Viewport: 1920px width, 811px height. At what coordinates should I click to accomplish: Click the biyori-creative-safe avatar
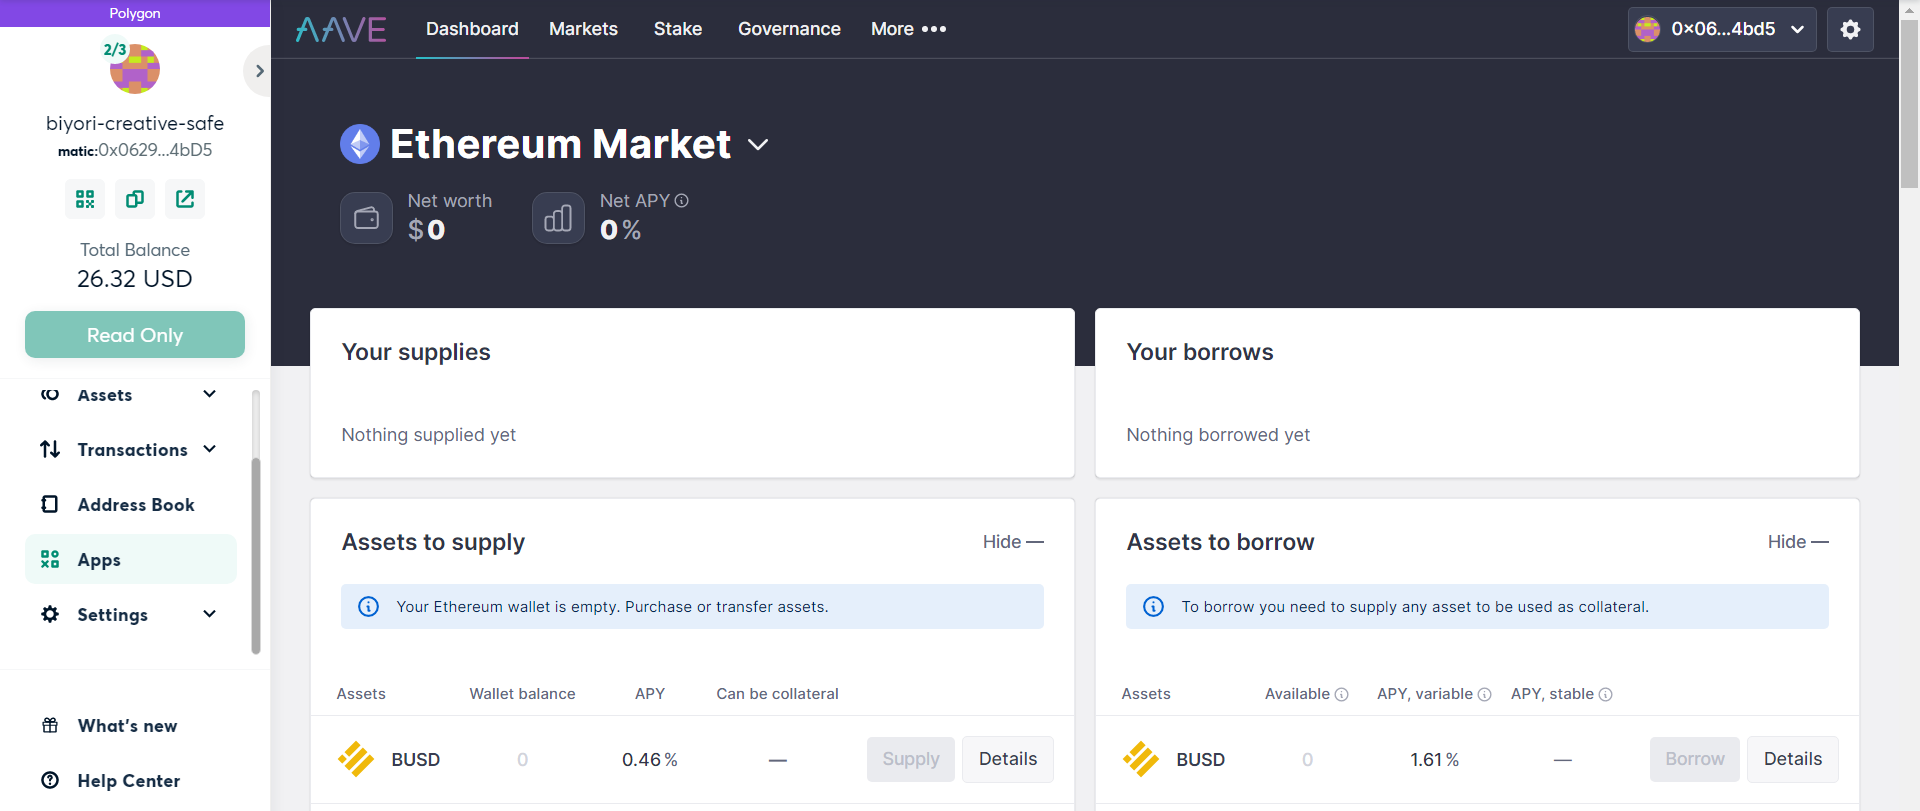pyautogui.click(x=135, y=69)
